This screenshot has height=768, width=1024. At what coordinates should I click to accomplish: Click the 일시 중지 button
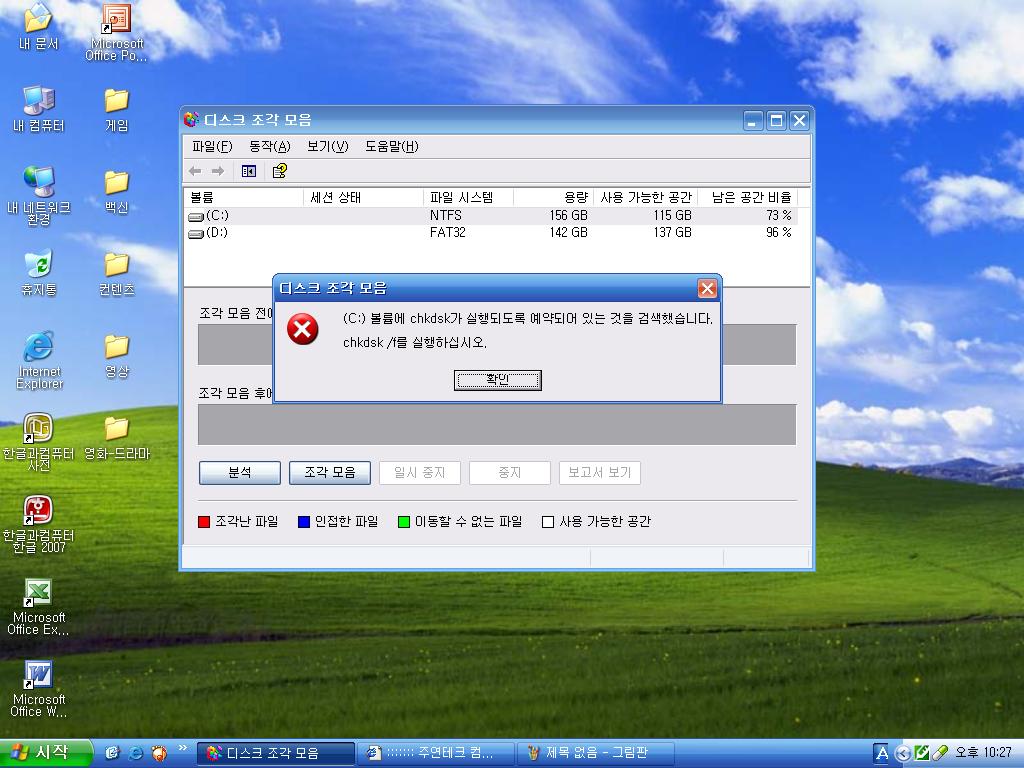420,473
